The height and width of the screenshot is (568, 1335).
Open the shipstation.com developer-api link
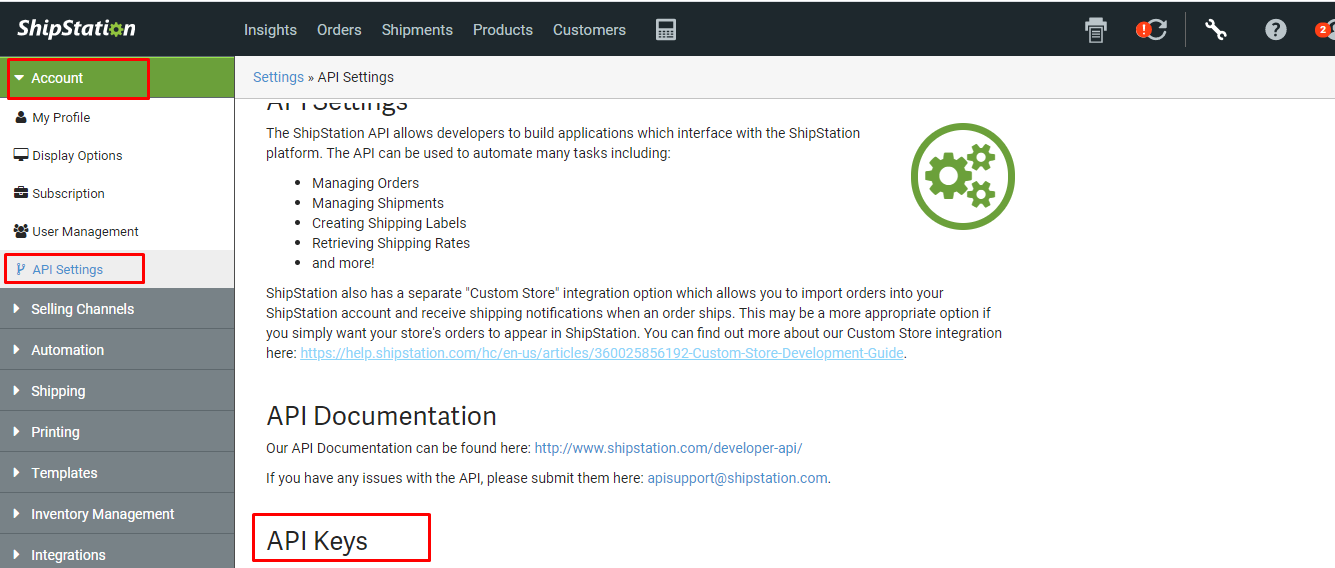668,448
